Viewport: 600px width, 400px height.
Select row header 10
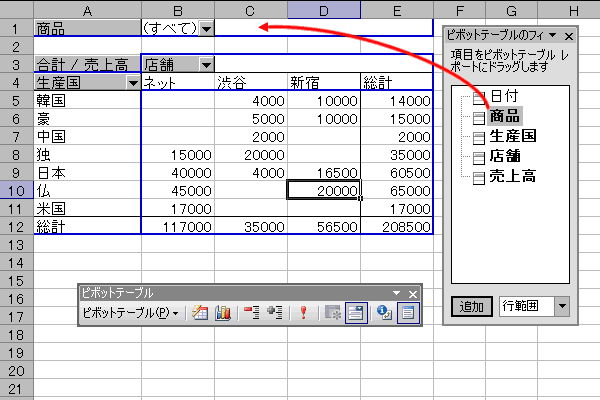[16, 191]
